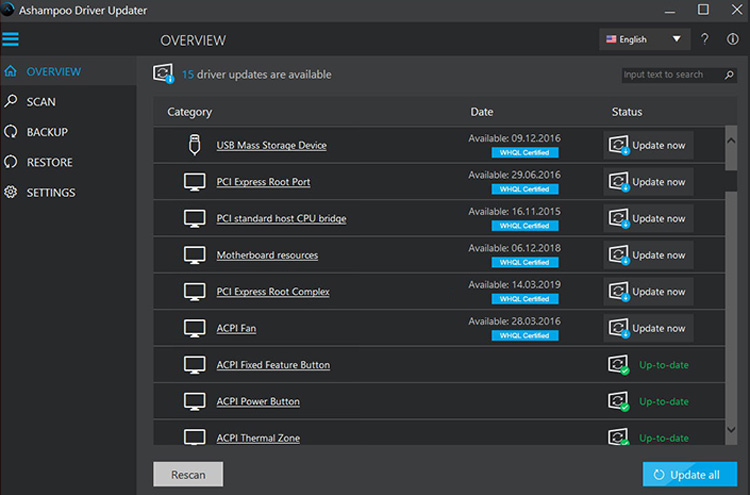Click the help question mark icon
Viewport: 750px width, 495px height.
pos(705,39)
